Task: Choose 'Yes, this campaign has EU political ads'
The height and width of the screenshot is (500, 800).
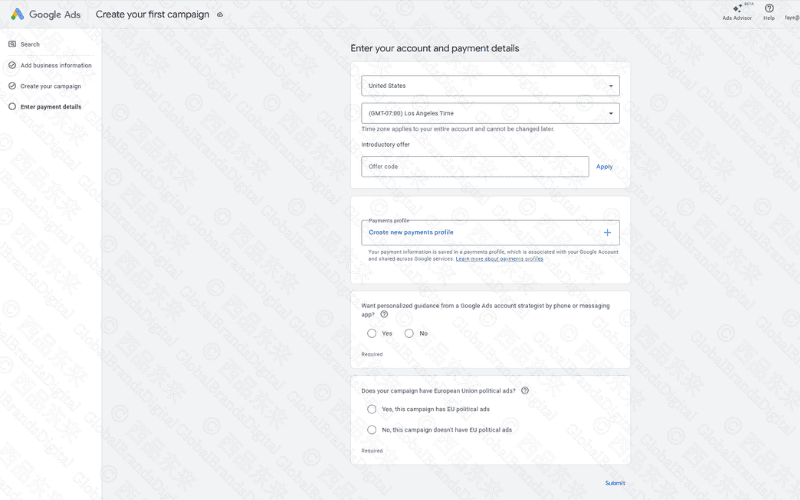Action: 372,409
